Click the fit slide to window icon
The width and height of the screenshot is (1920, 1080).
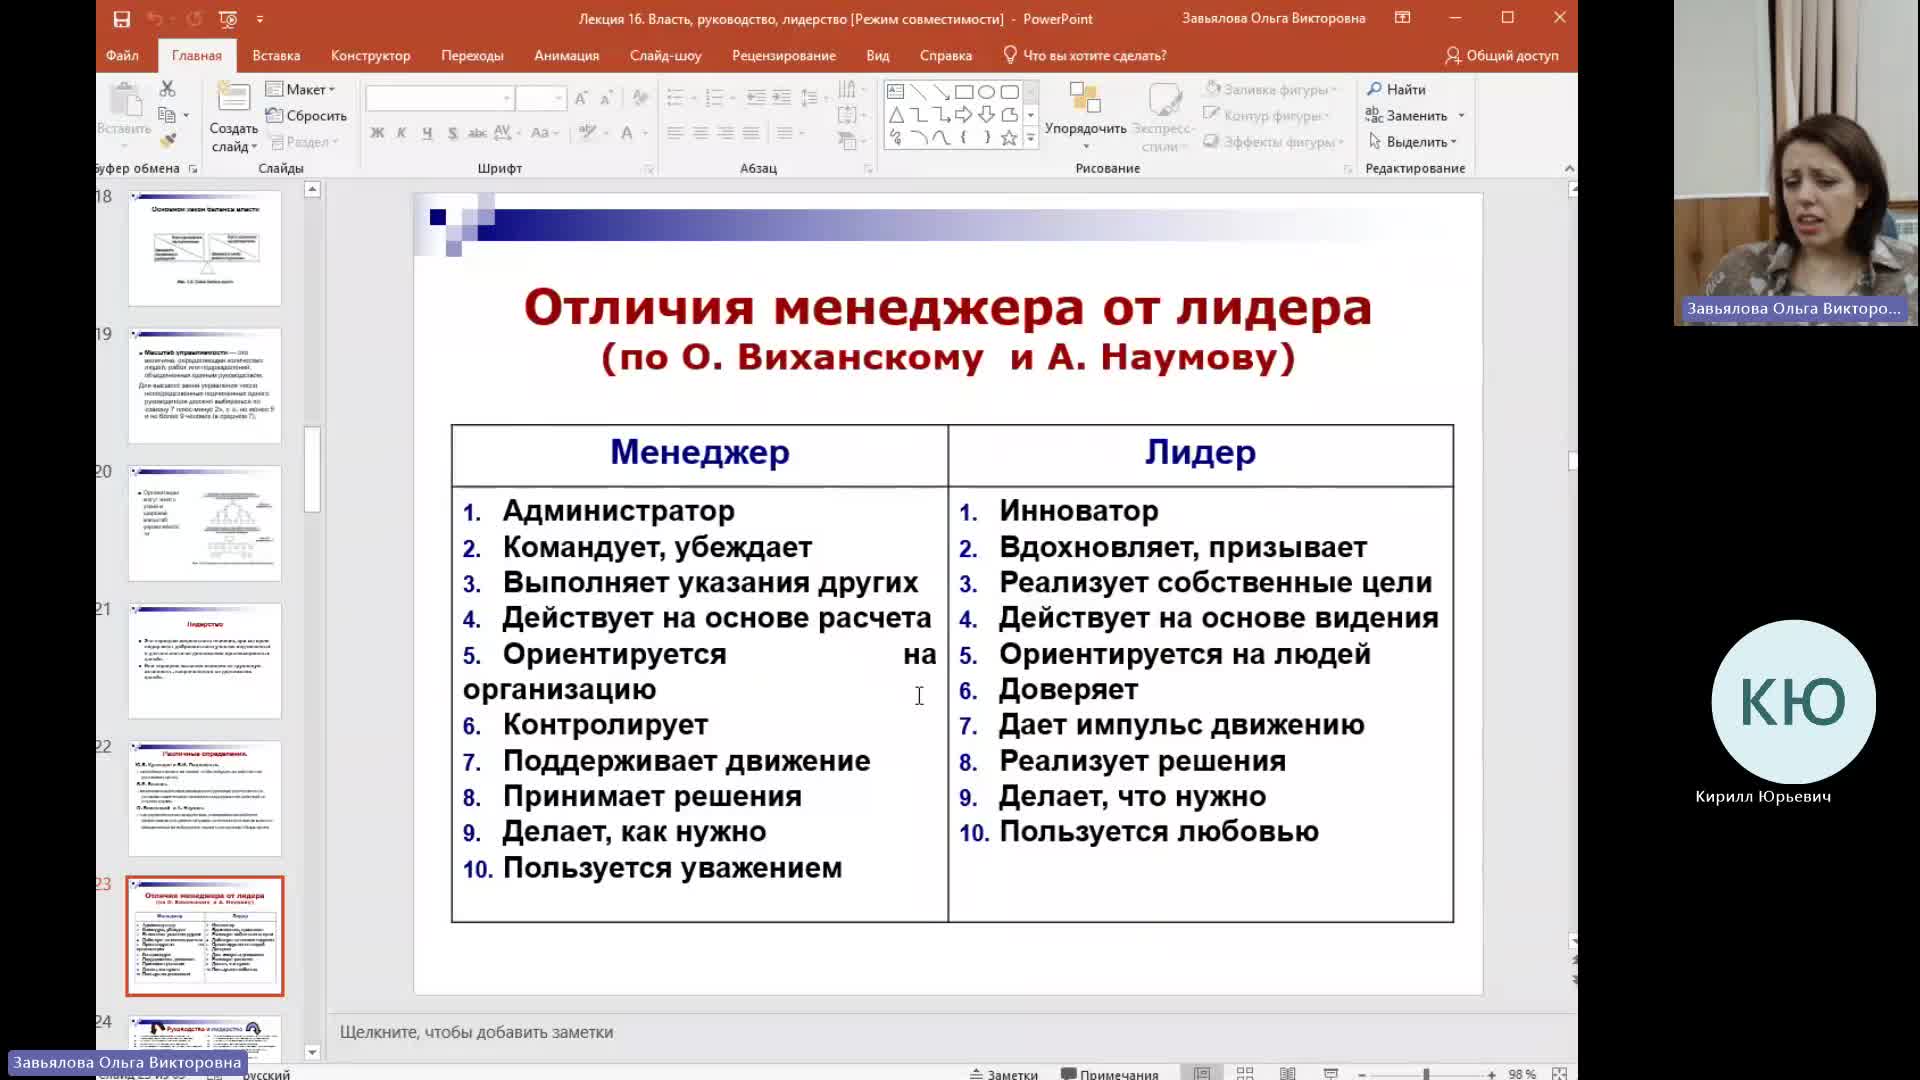tap(1559, 1073)
